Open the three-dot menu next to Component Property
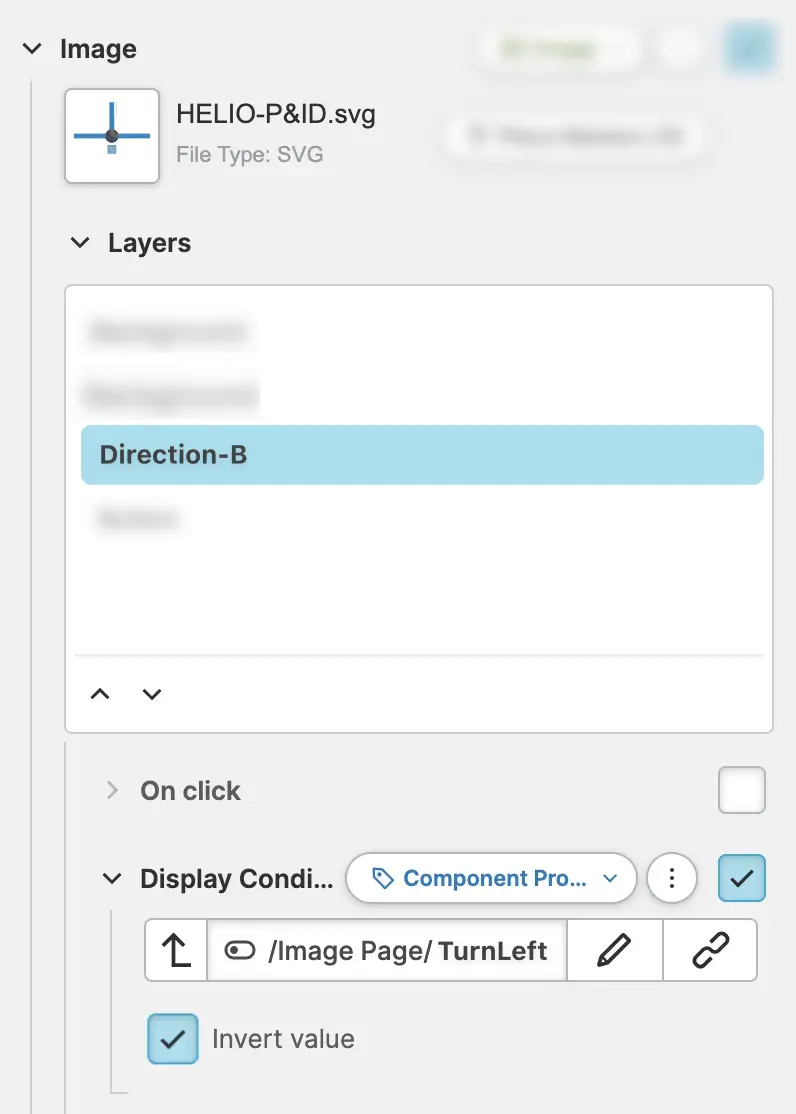This screenshot has width=796, height=1114. tap(672, 878)
